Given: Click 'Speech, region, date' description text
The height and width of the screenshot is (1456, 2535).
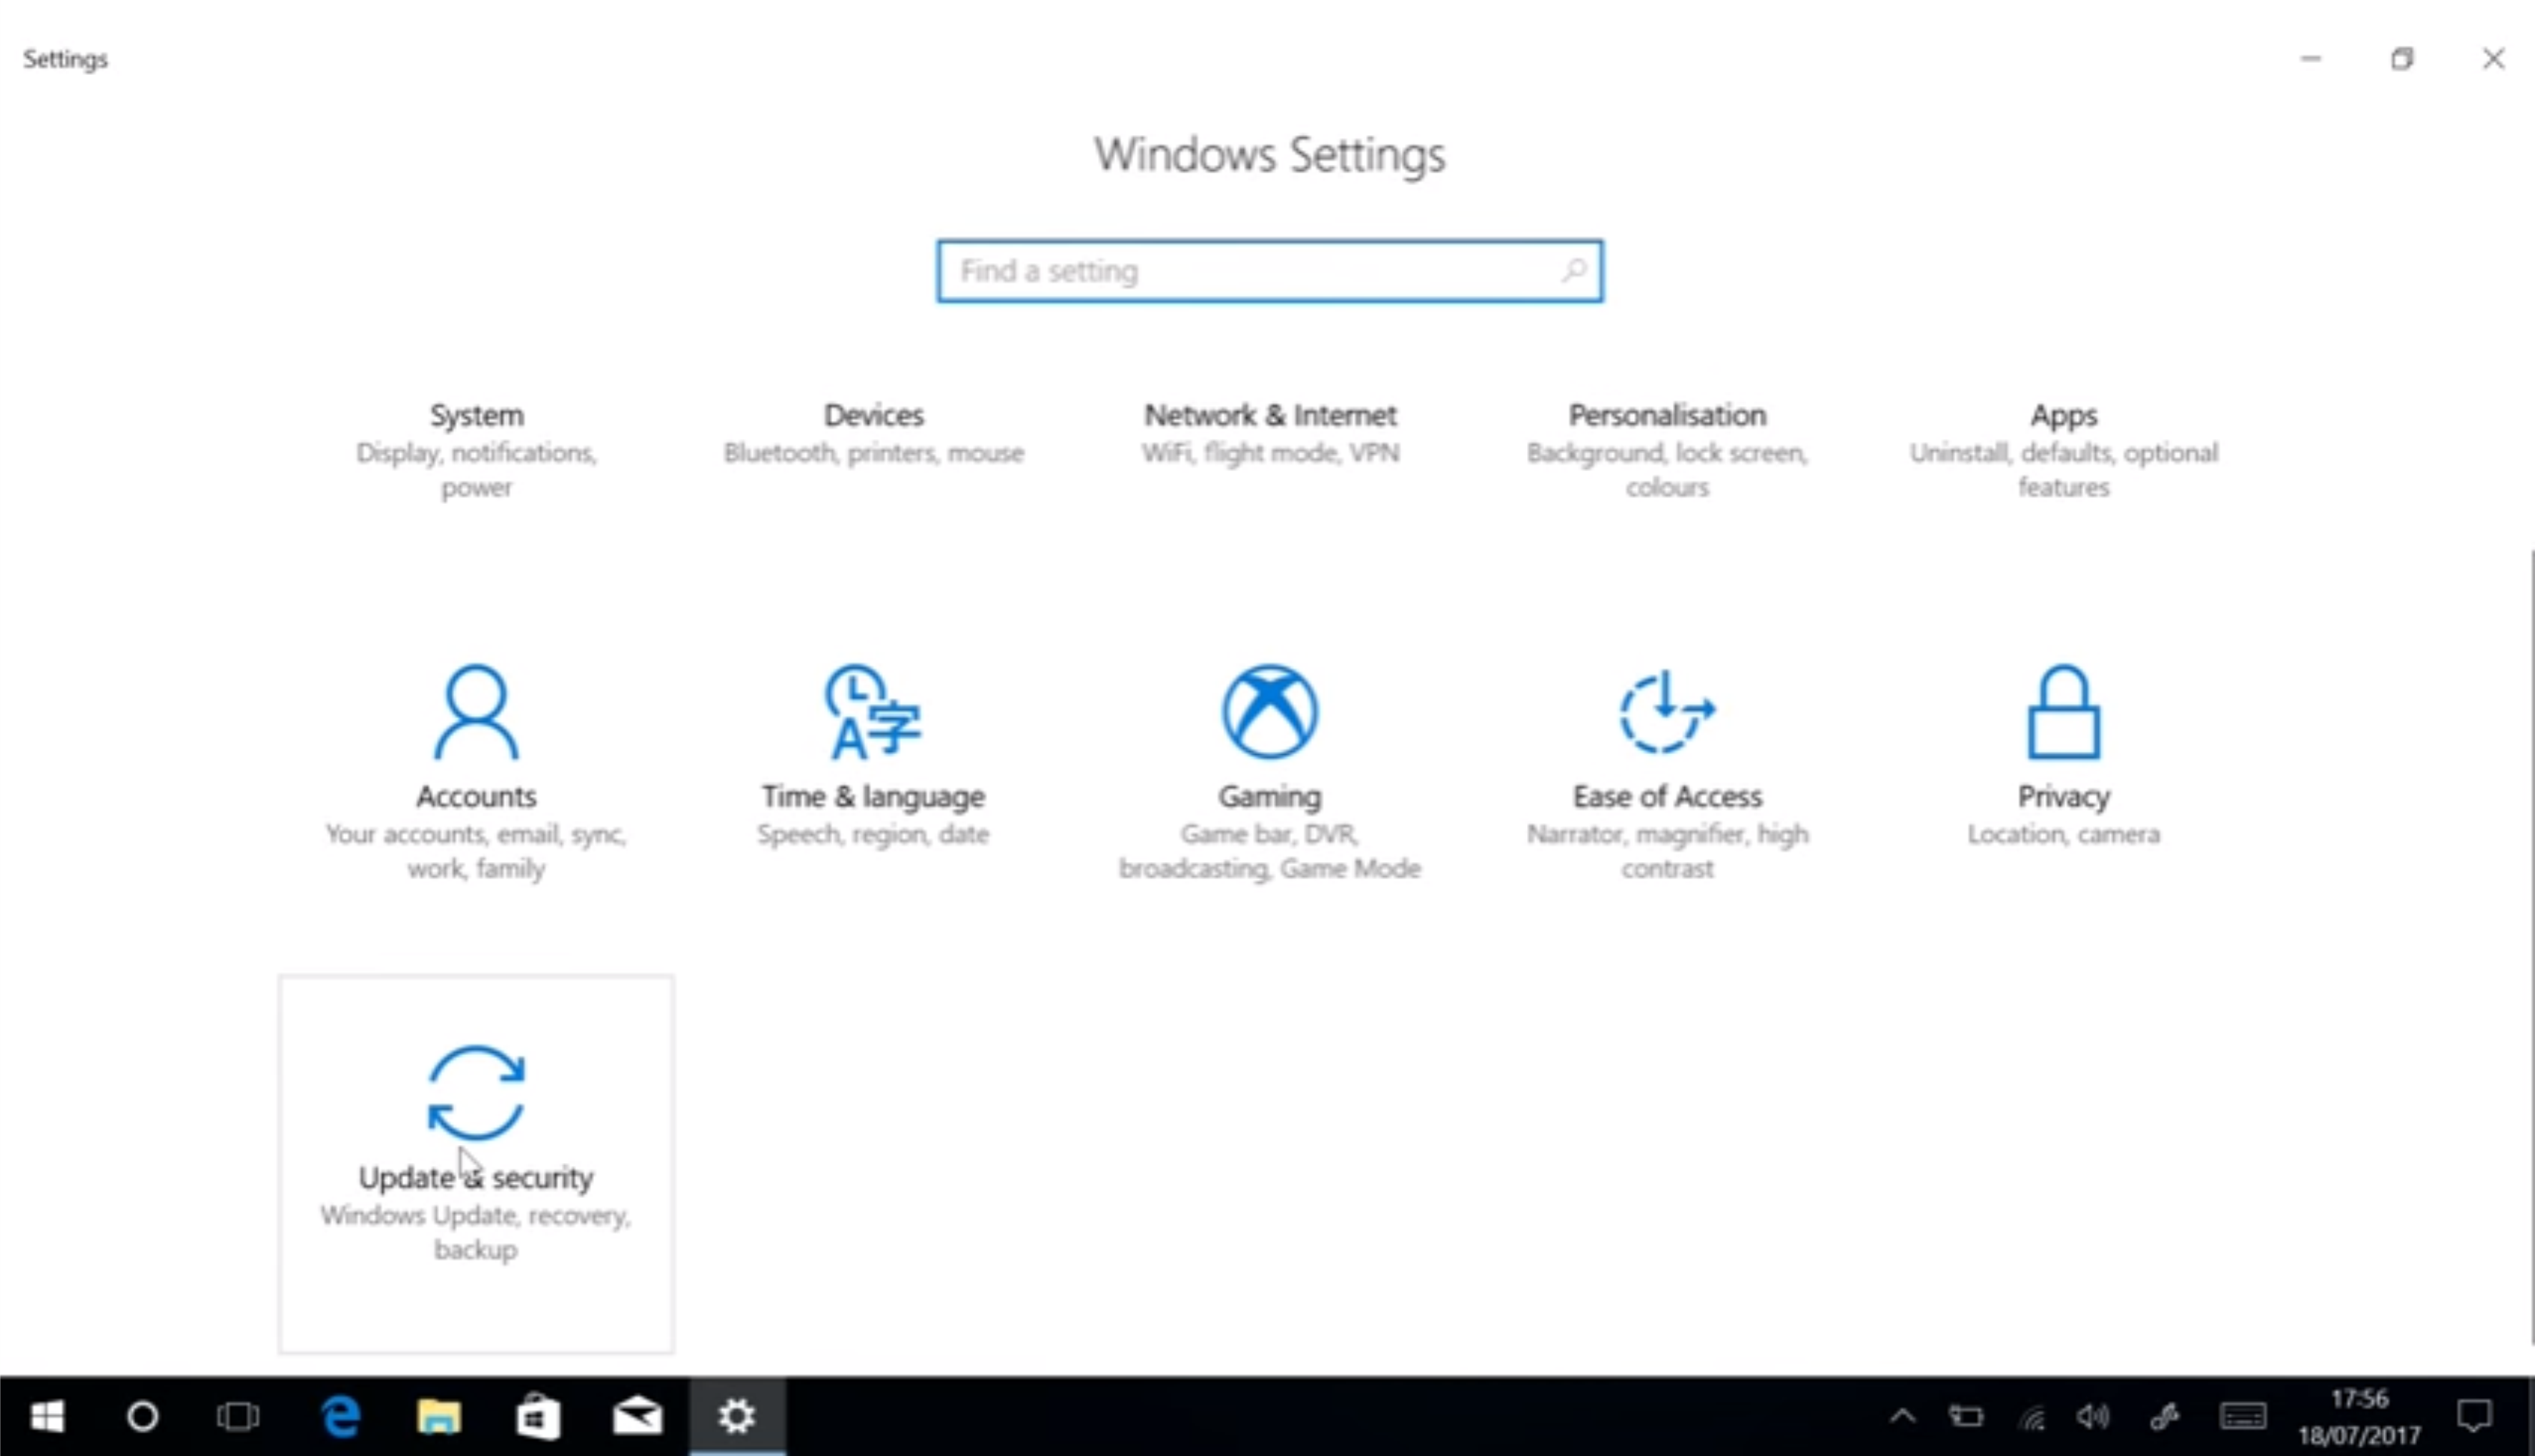Looking at the screenshot, I should click(873, 834).
